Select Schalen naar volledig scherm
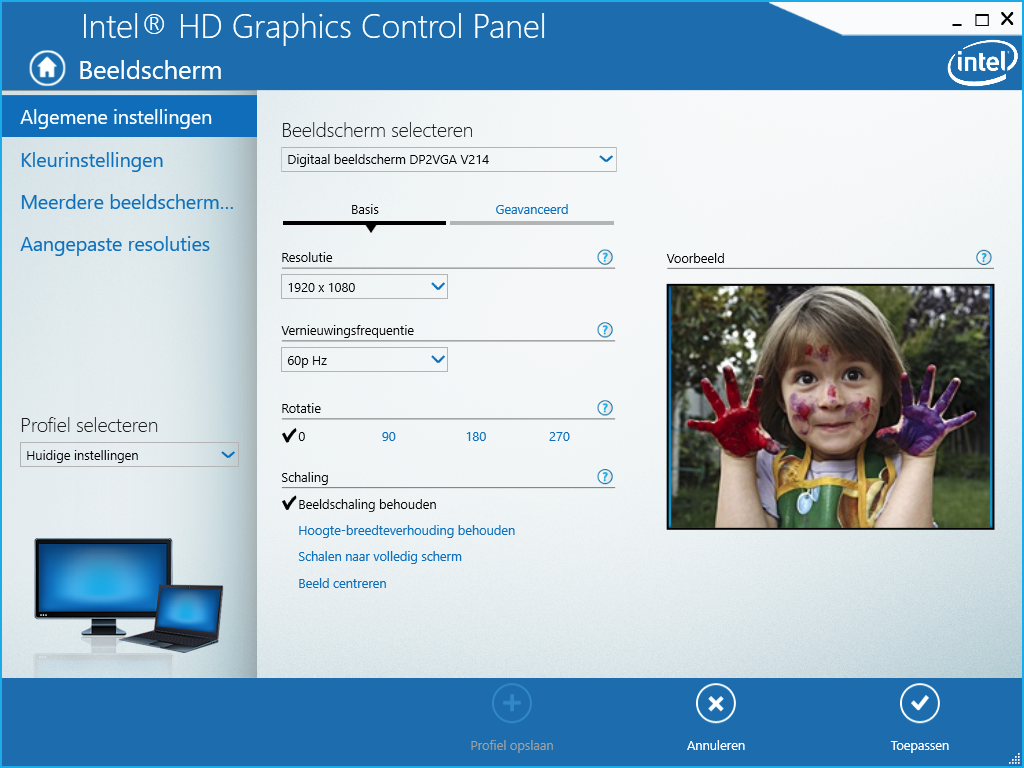The height and width of the screenshot is (768, 1024). pos(380,557)
